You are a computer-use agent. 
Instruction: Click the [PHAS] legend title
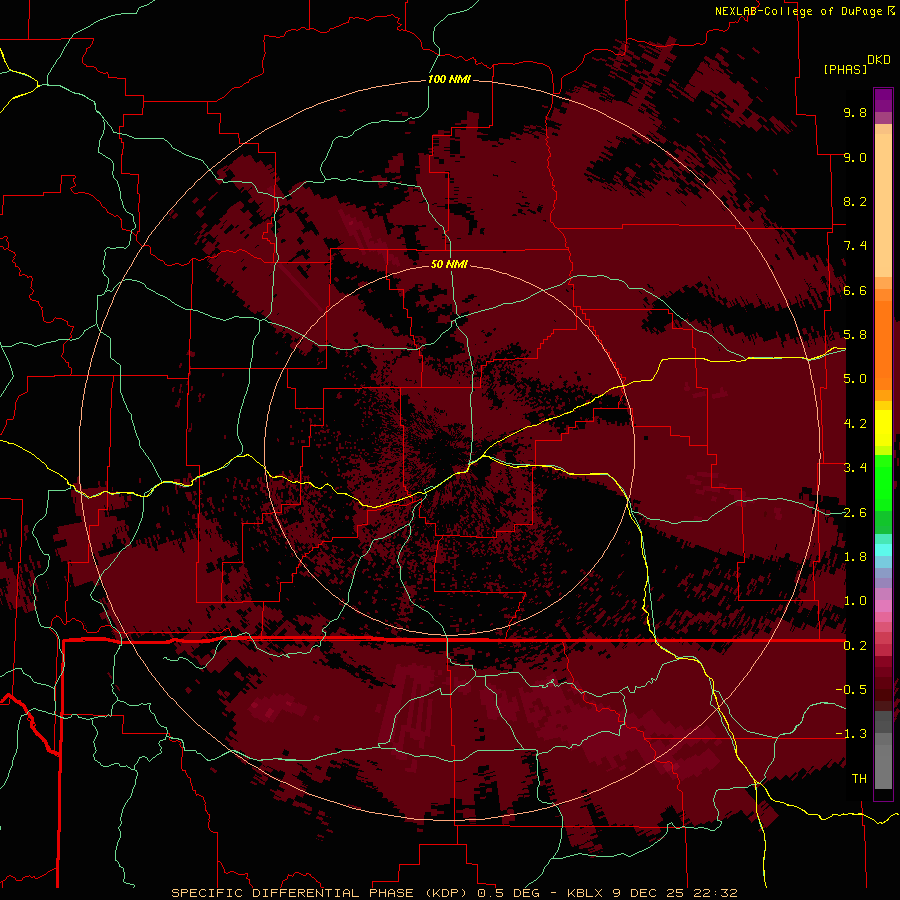[x=845, y=70]
